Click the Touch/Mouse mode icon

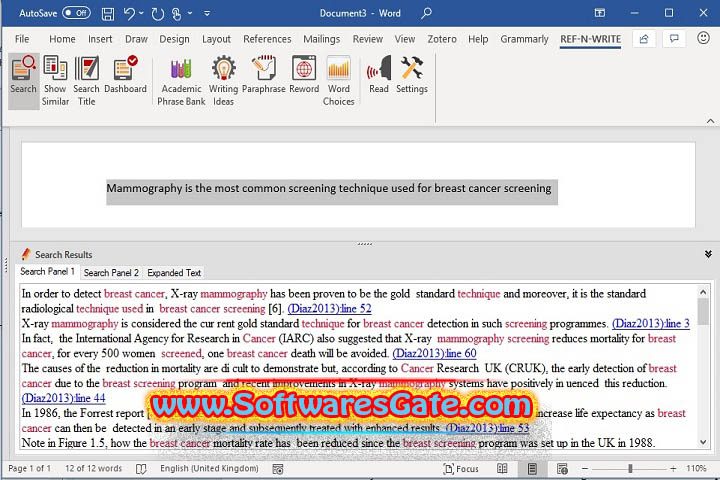coord(177,14)
